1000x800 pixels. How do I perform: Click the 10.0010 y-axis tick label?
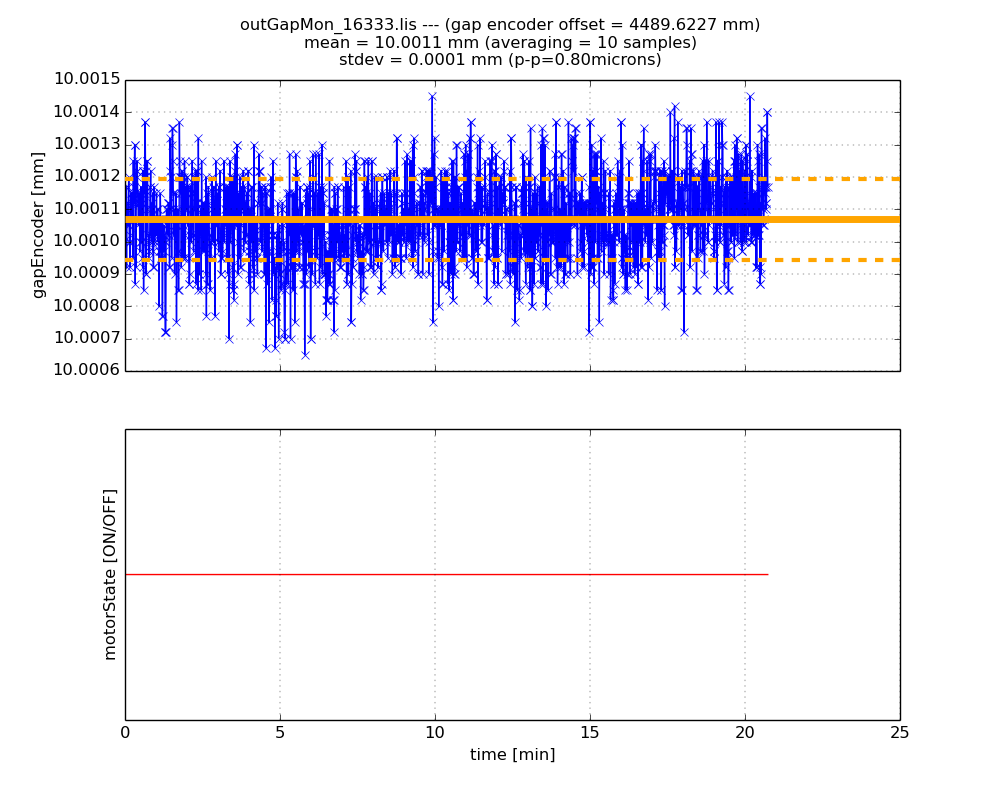pos(87,241)
